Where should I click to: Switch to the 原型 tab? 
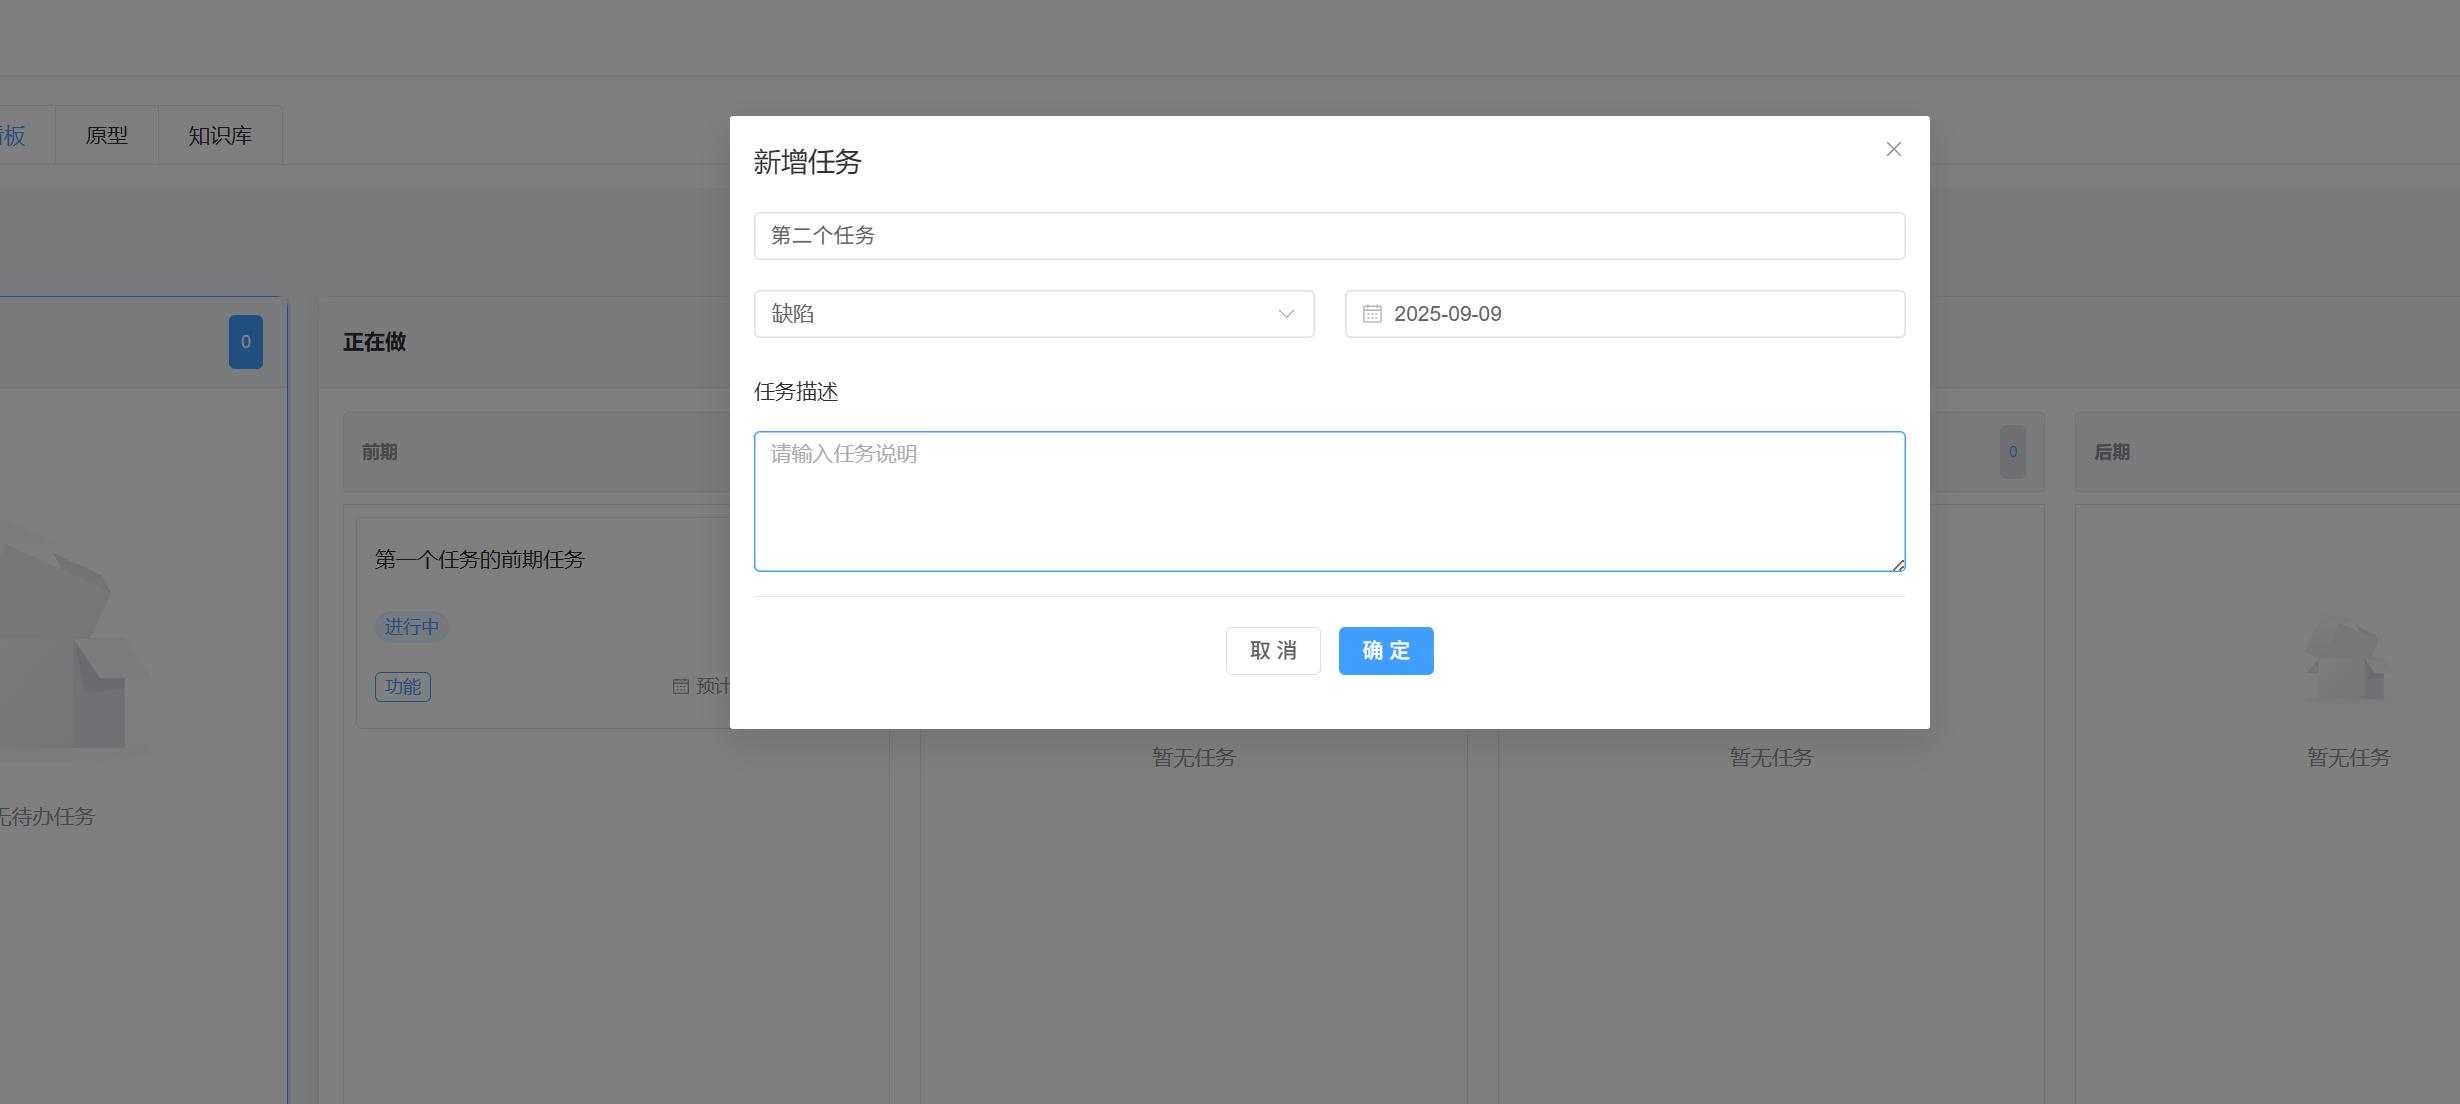click(x=106, y=136)
